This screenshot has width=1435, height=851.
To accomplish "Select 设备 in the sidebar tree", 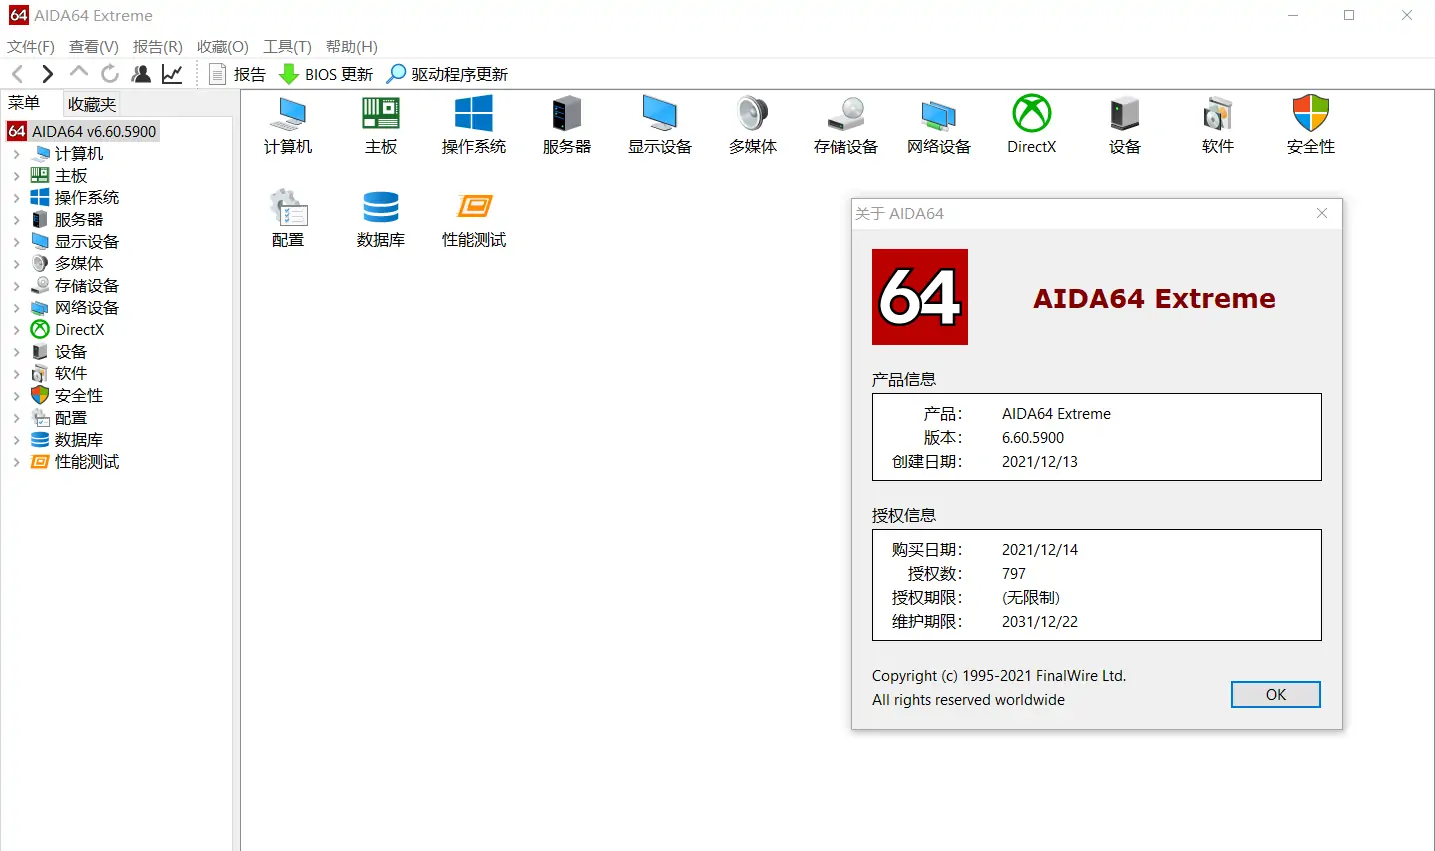I will [x=70, y=352].
